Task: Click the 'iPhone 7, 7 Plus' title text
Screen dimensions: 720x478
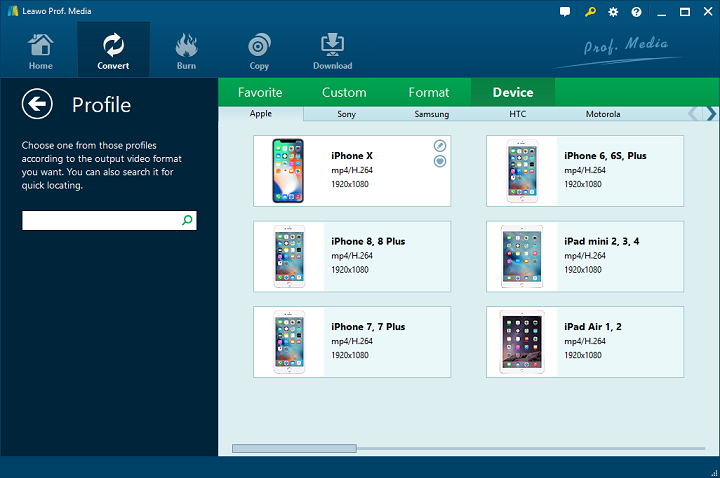Action: pyautogui.click(x=368, y=326)
